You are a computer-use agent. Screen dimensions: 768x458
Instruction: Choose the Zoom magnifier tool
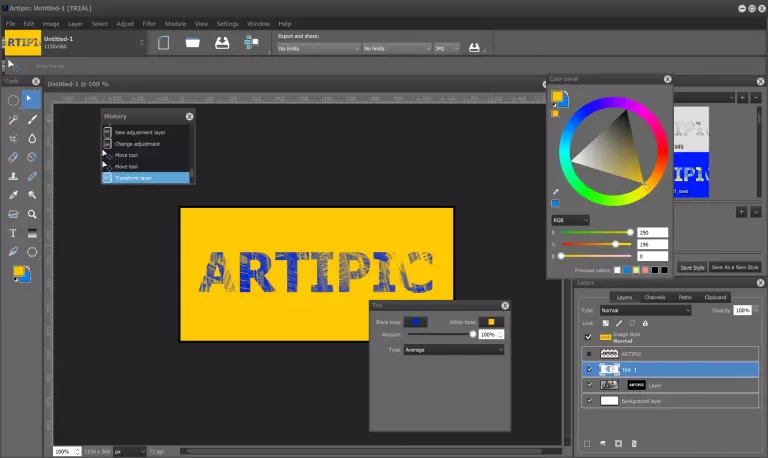pyautogui.click(x=32, y=214)
